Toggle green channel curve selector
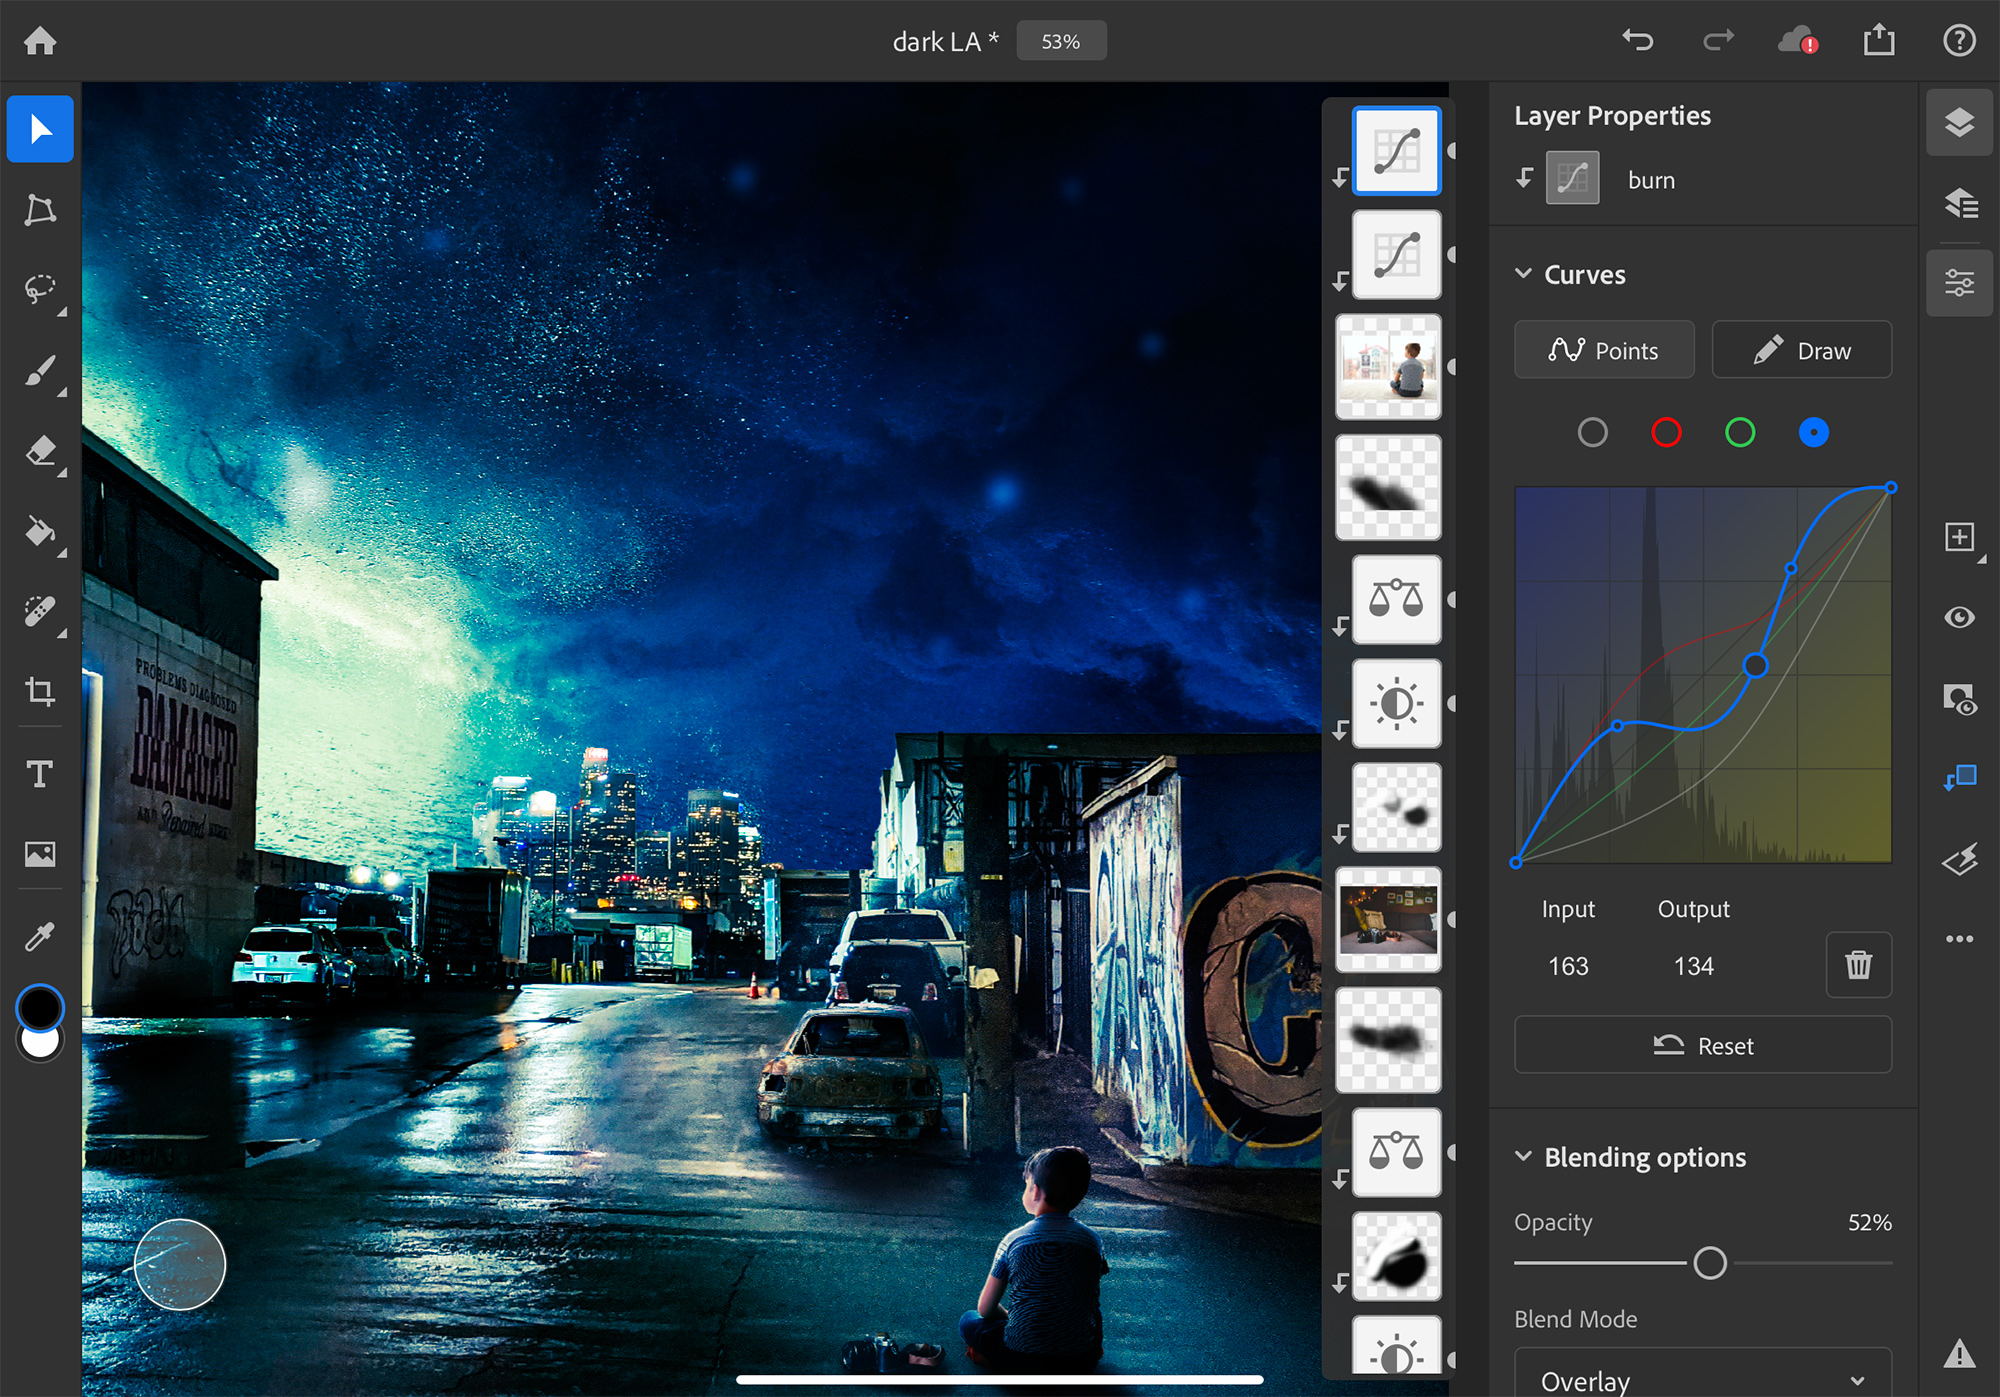The image size is (2000, 1397). click(x=1740, y=433)
